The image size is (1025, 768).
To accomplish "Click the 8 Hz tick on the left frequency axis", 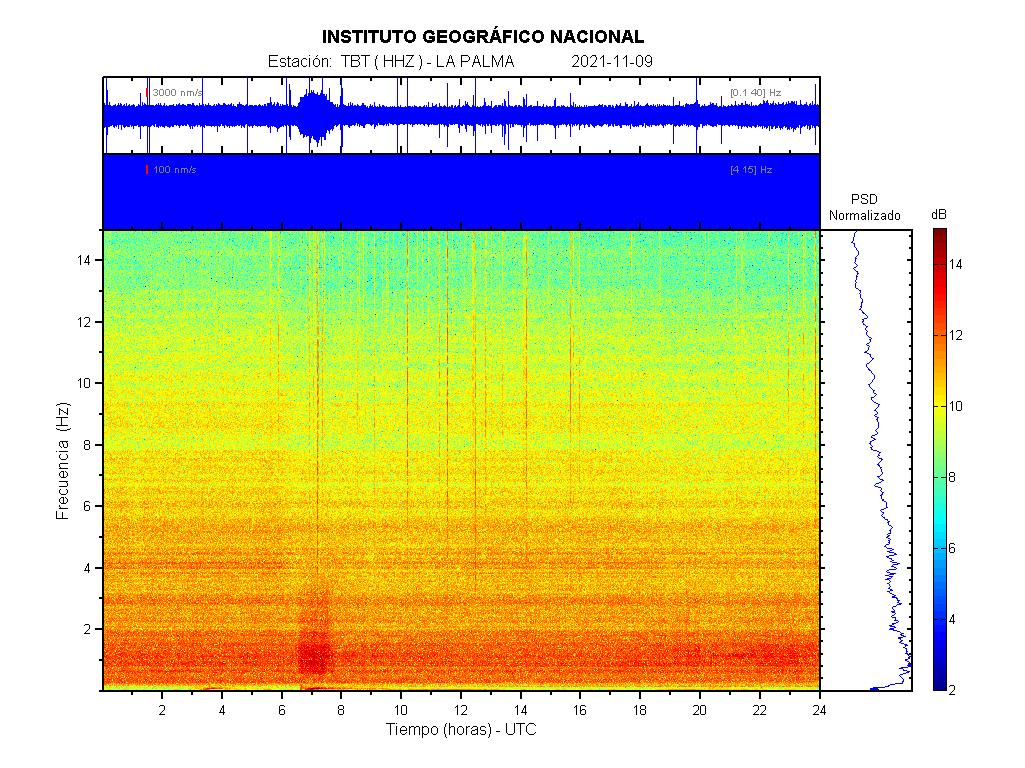I will click(87, 445).
